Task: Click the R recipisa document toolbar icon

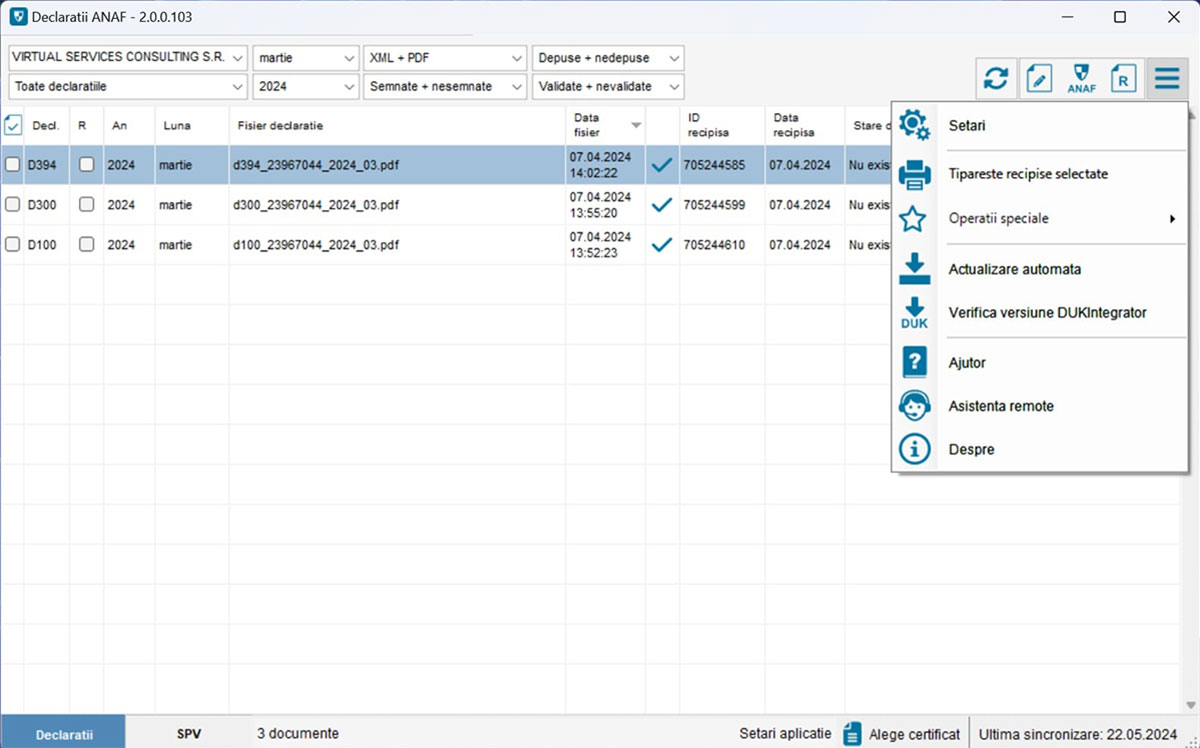Action: (x=1124, y=78)
